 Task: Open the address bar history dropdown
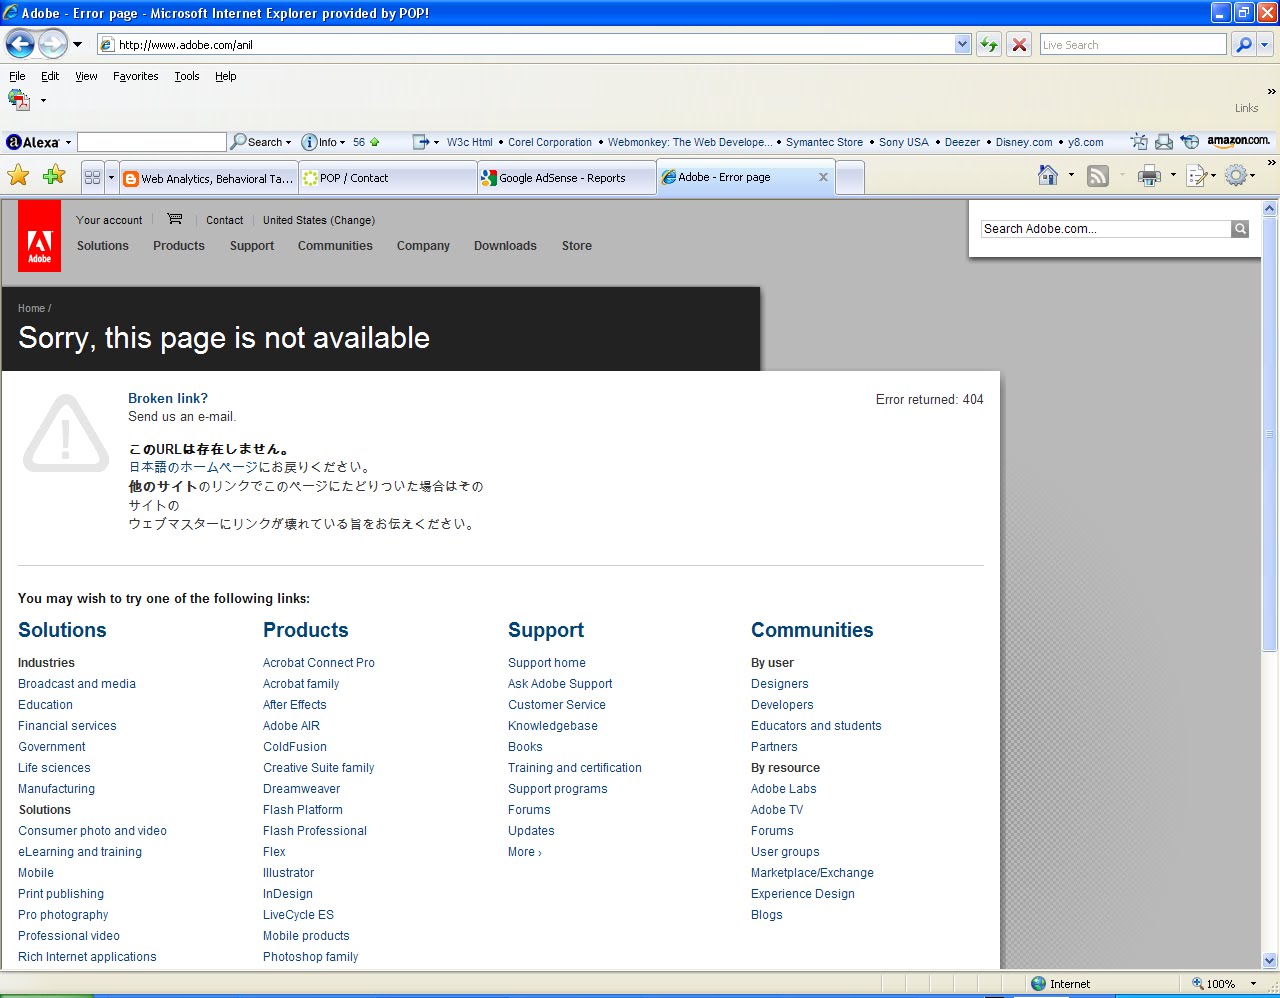coord(962,44)
